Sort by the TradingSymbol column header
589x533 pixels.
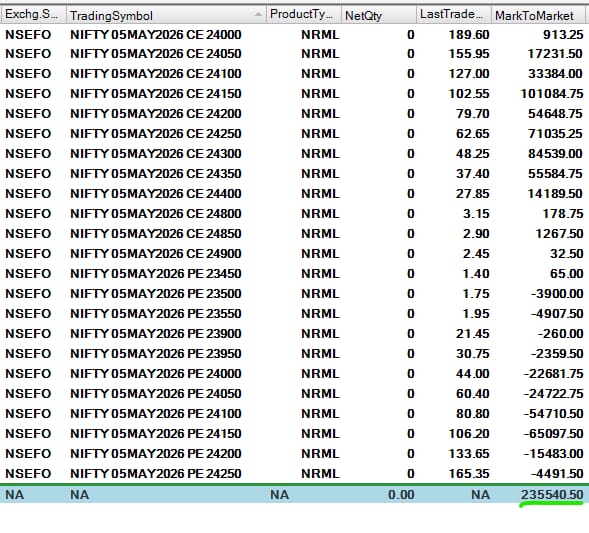point(166,15)
